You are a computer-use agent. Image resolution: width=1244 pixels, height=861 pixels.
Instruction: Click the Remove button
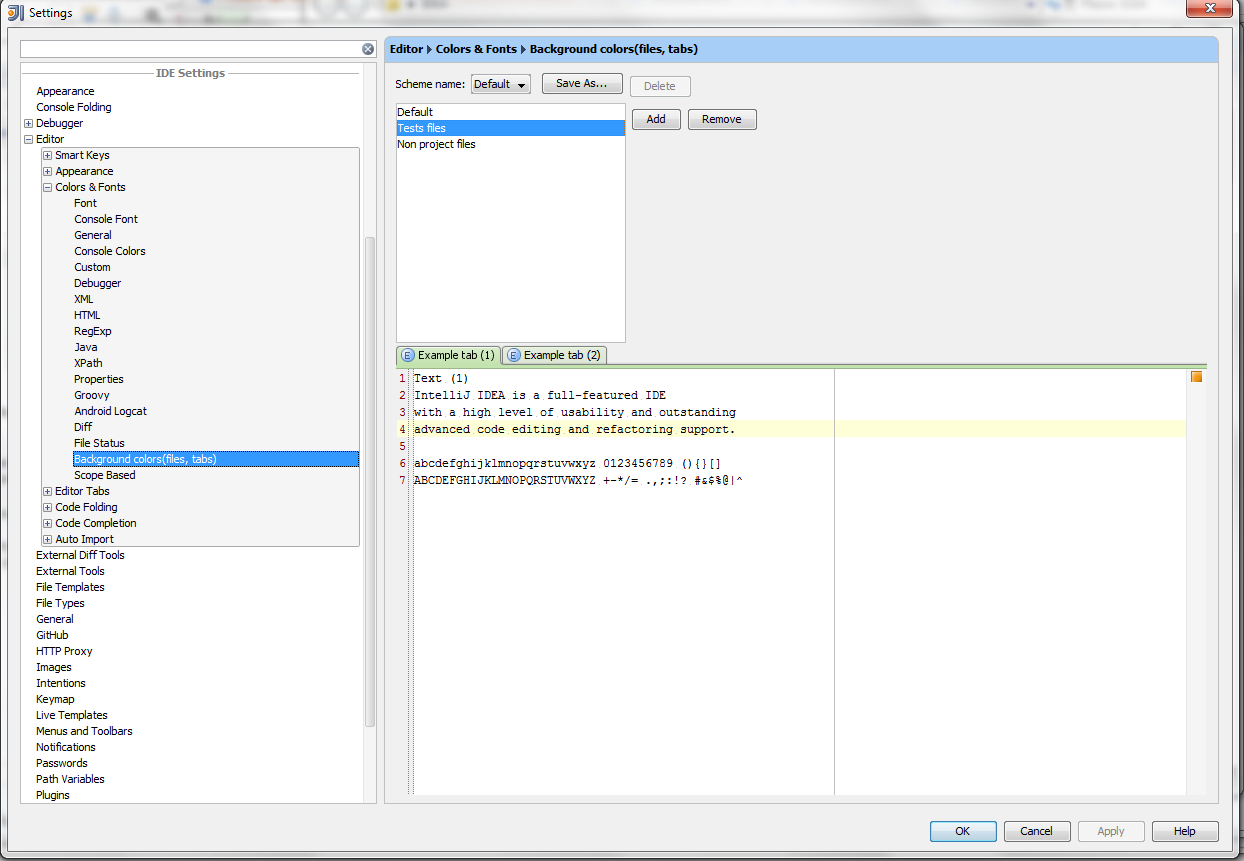point(722,119)
